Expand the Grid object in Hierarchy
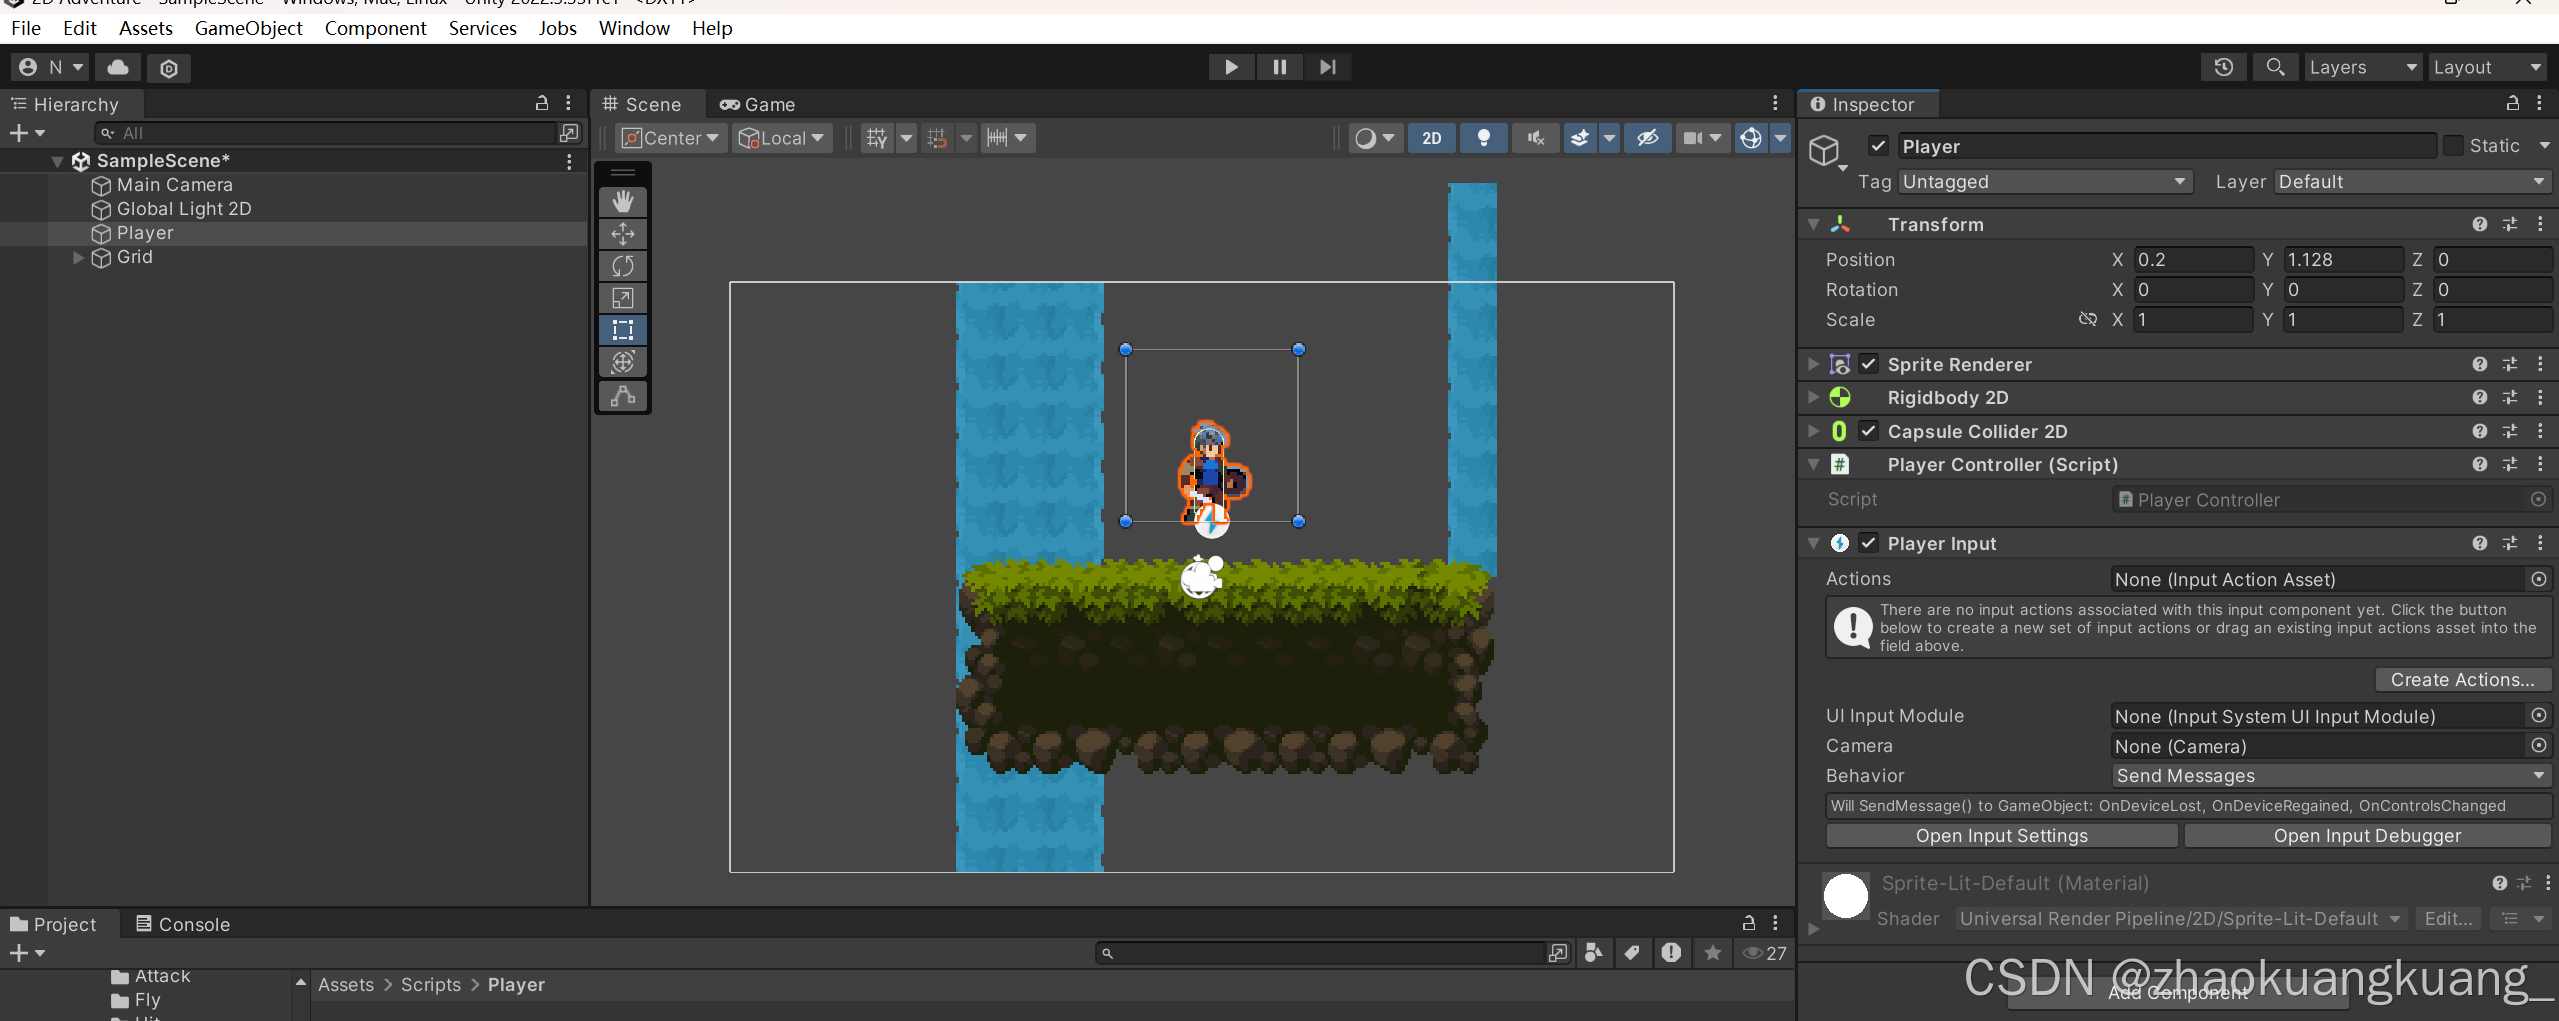The image size is (2559, 1021). [x=78, y=257]
